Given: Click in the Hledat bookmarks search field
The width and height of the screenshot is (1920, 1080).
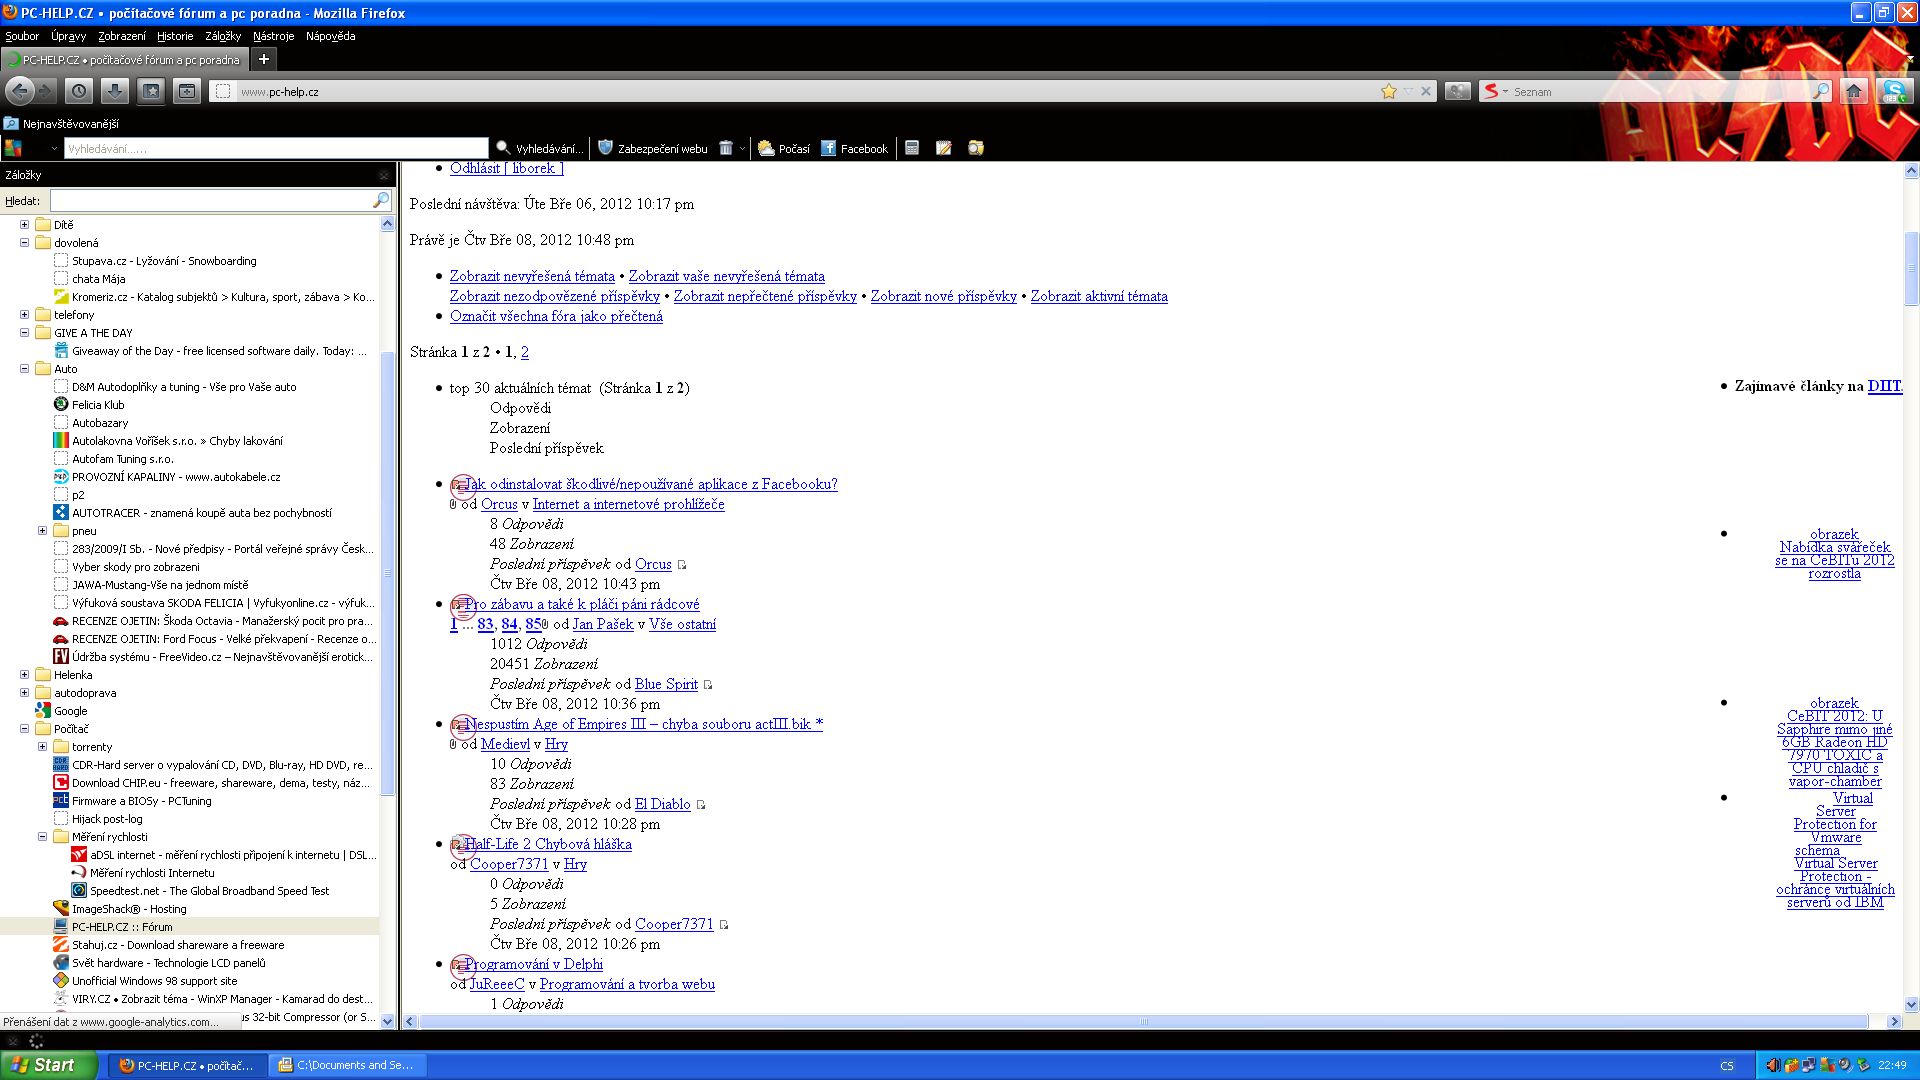Looking at the screenshot, I should [x=211, y=200].
